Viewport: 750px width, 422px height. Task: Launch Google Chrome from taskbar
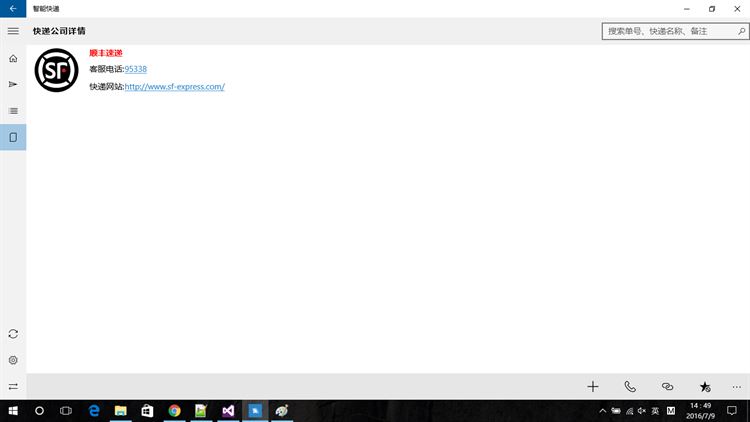point(174,411)
